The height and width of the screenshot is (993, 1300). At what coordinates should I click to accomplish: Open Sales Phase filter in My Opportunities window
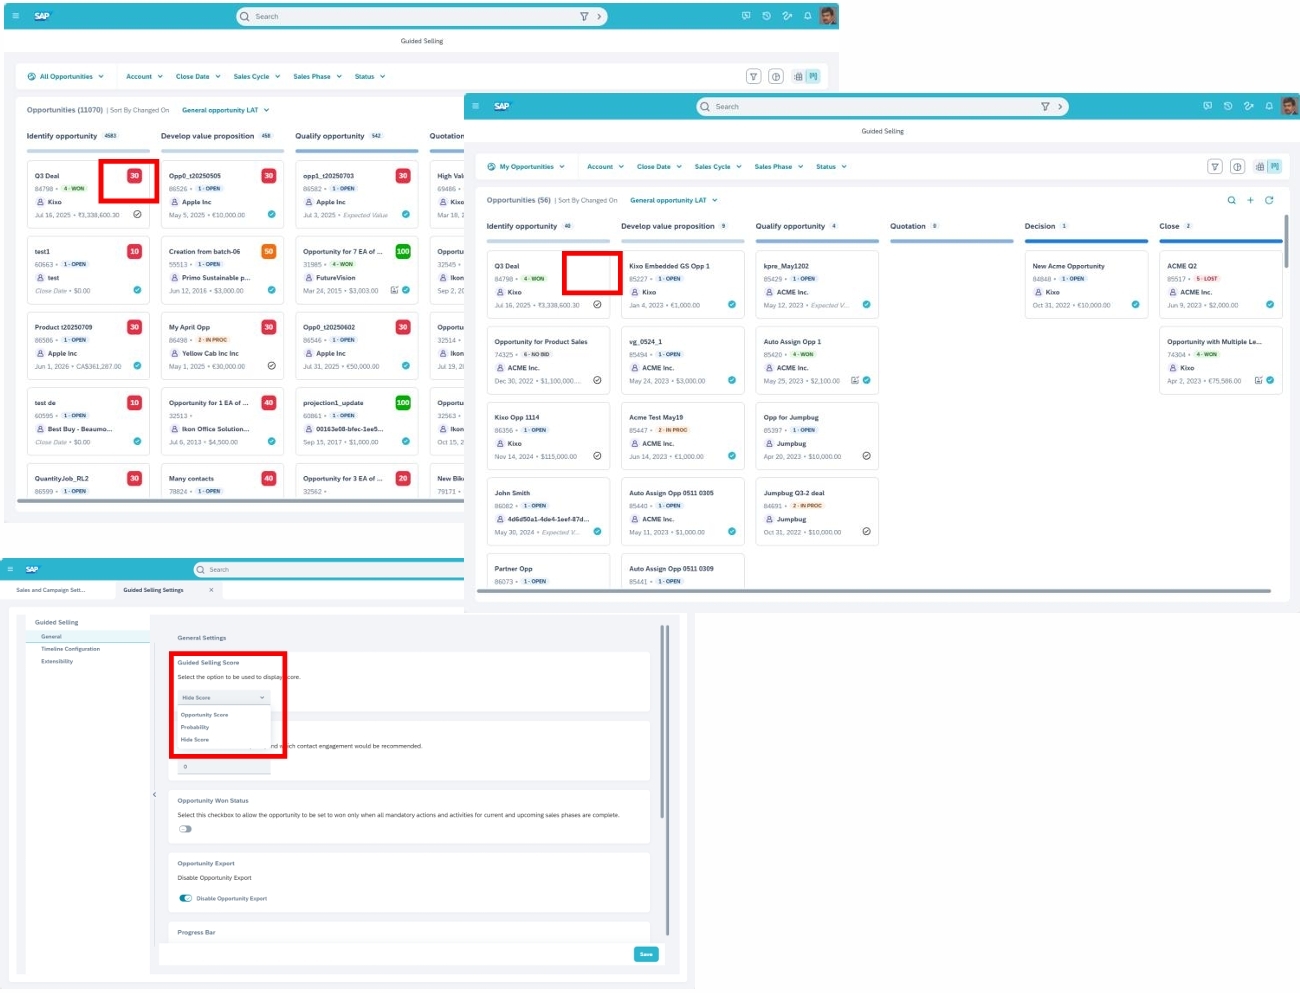[x=779, y=167]
